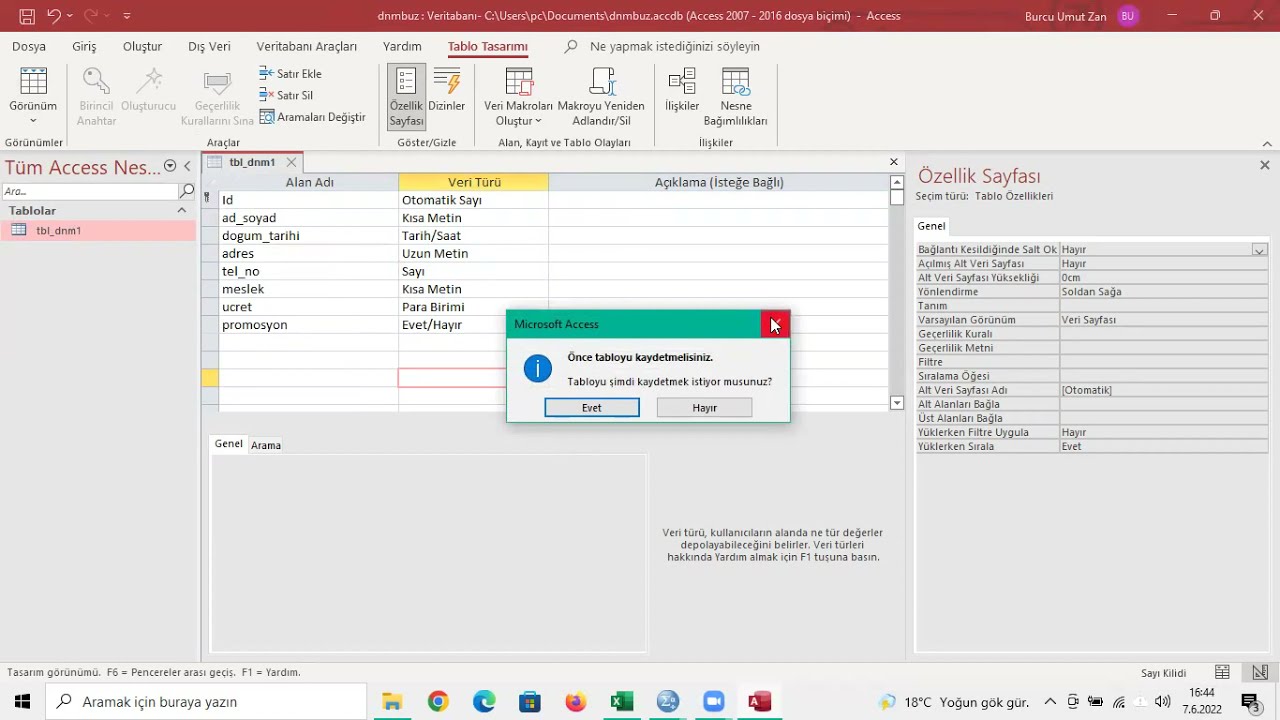1280x720 pixels.
Task: Click the user avatar BU
Action: pos(1128,16)
